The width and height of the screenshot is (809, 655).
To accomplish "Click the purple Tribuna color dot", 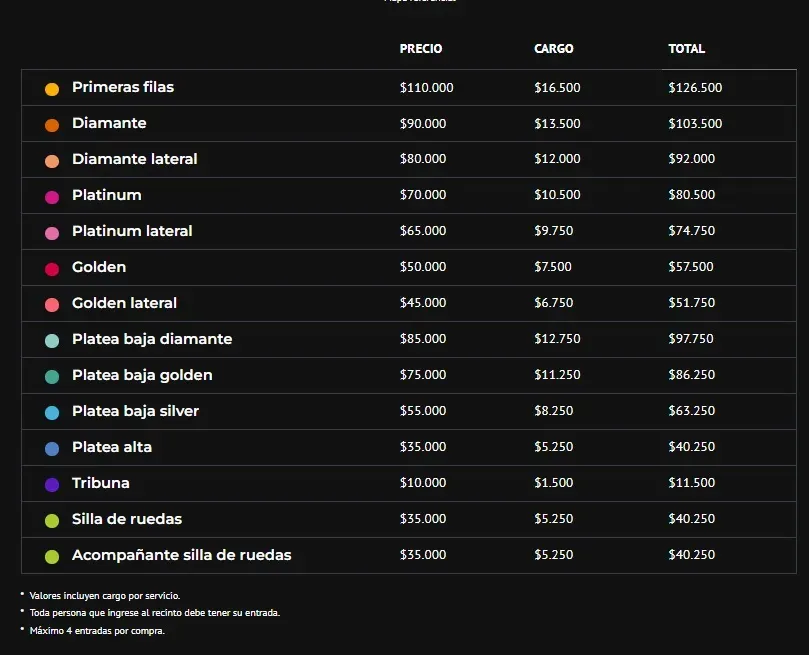I will (x=52, y=485).
